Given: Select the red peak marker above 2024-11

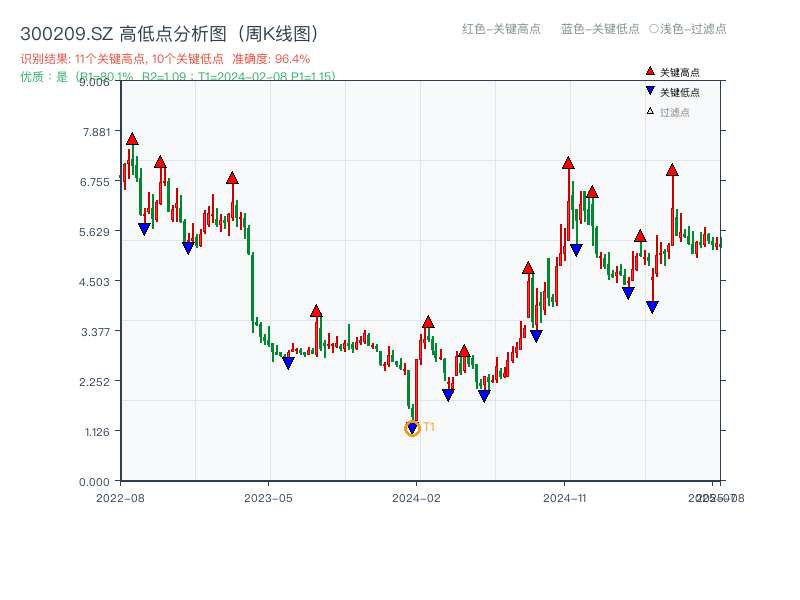Looking at the screenshot, I should pyautogui.click(x=568, y=163).
